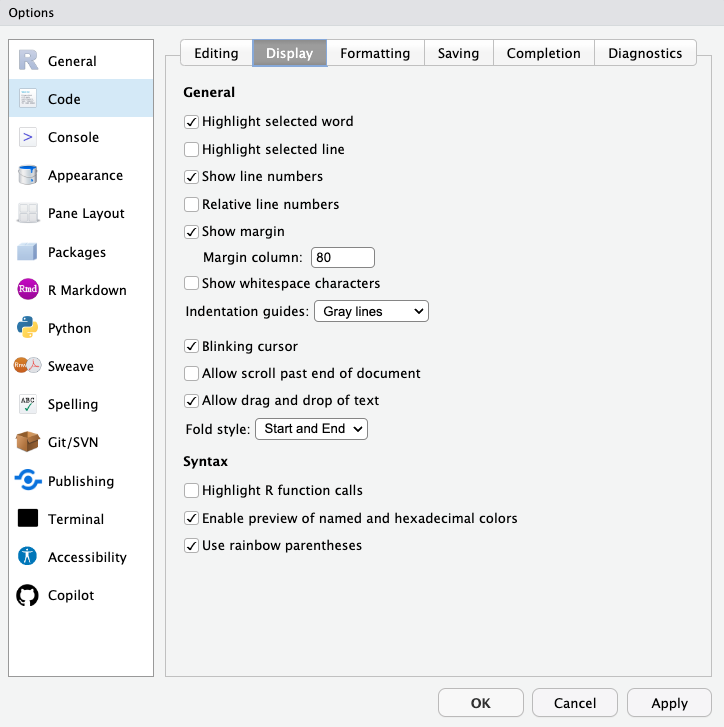Open the Copilot GitHub icon

pos(28,595)
